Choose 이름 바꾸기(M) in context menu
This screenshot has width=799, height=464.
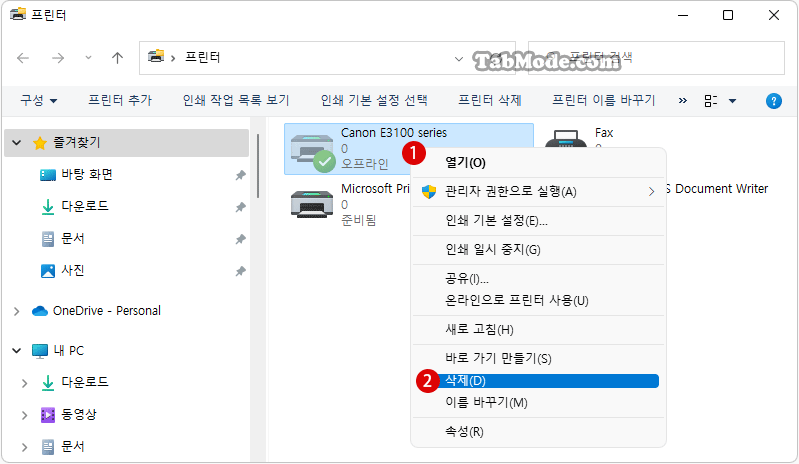(538, 403)
